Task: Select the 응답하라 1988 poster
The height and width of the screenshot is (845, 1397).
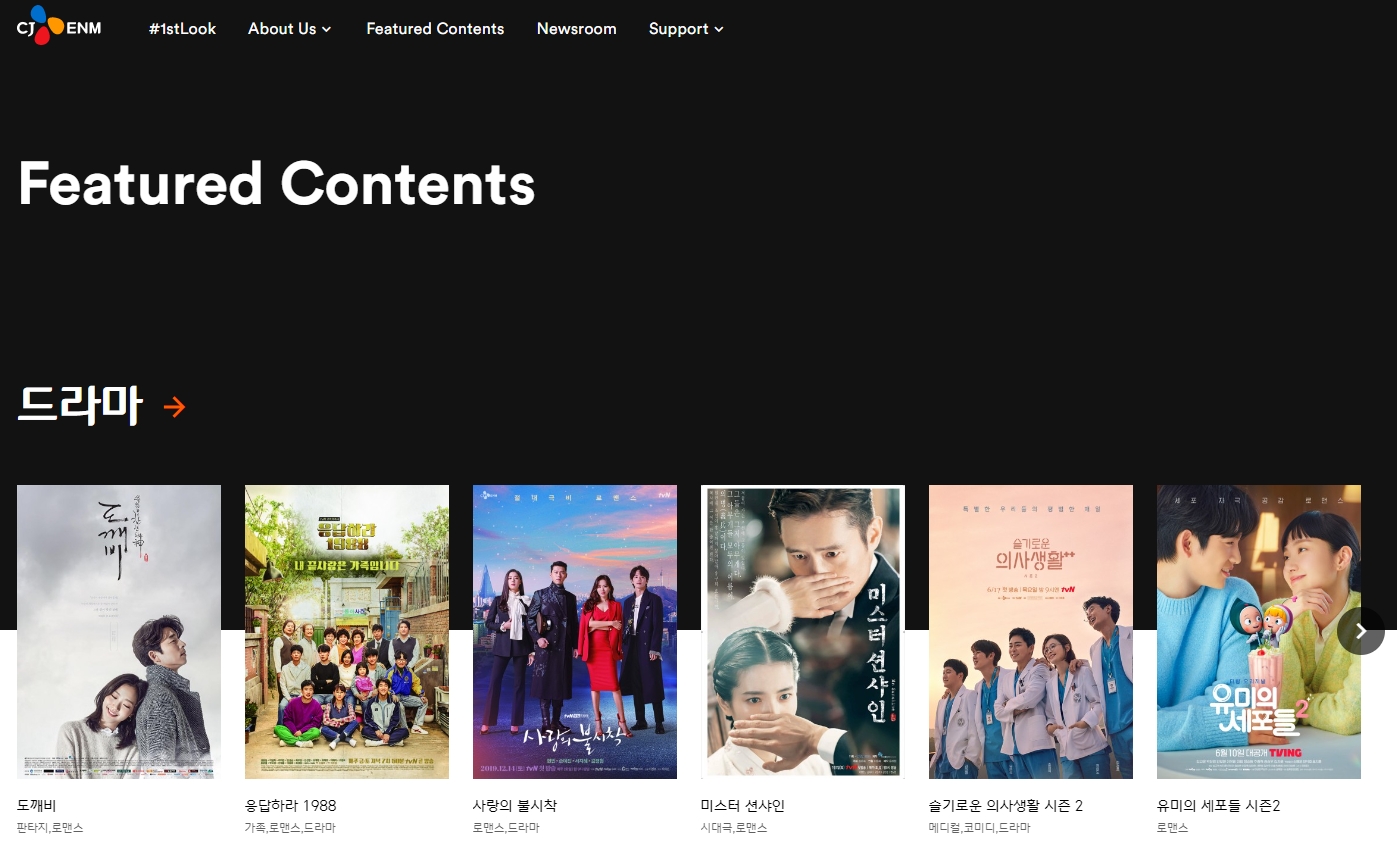Action: pyautogui.click(x=347, y=632)
